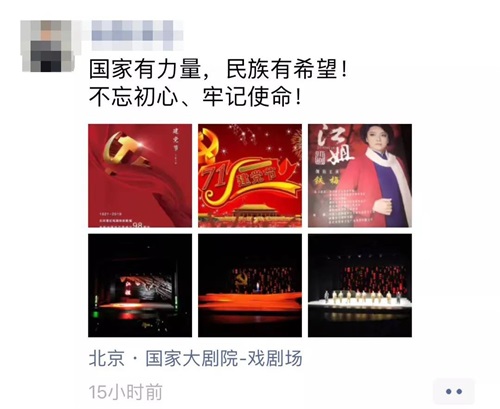View dark stage photo with red curtain projection
The image size is (500, 409).
coord(140,285)
